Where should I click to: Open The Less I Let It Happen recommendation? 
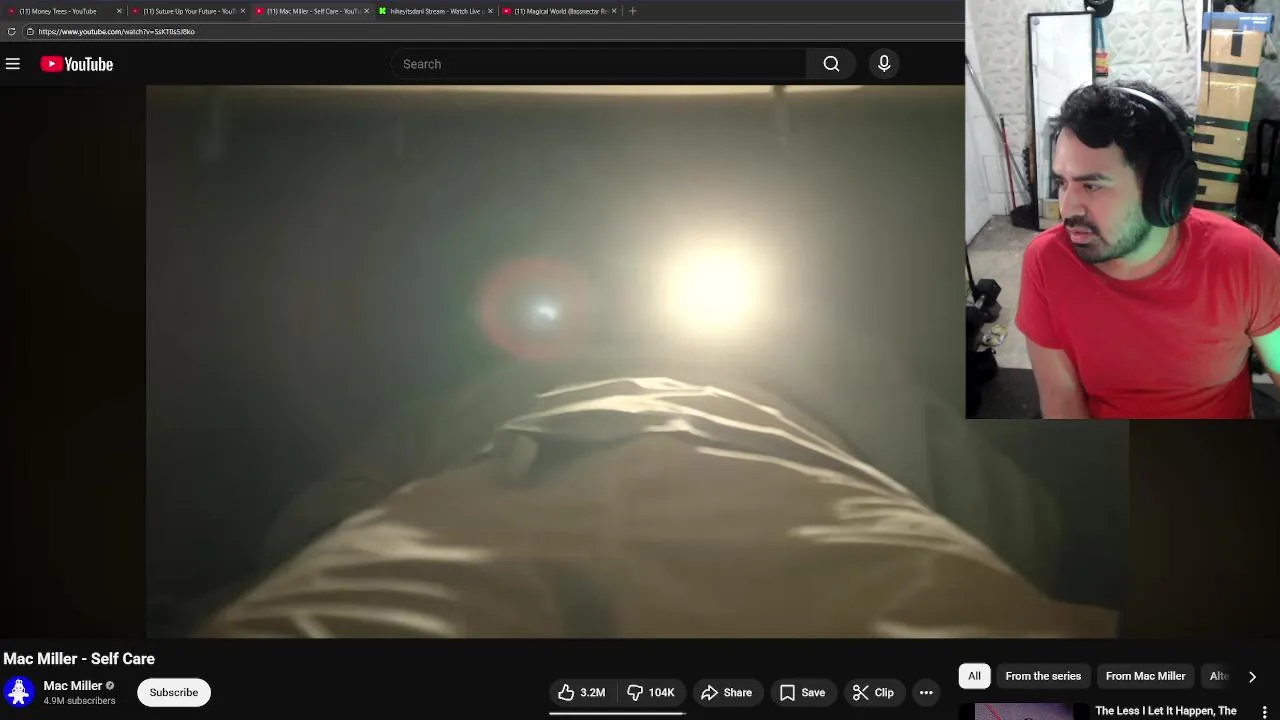point(1166,711)
